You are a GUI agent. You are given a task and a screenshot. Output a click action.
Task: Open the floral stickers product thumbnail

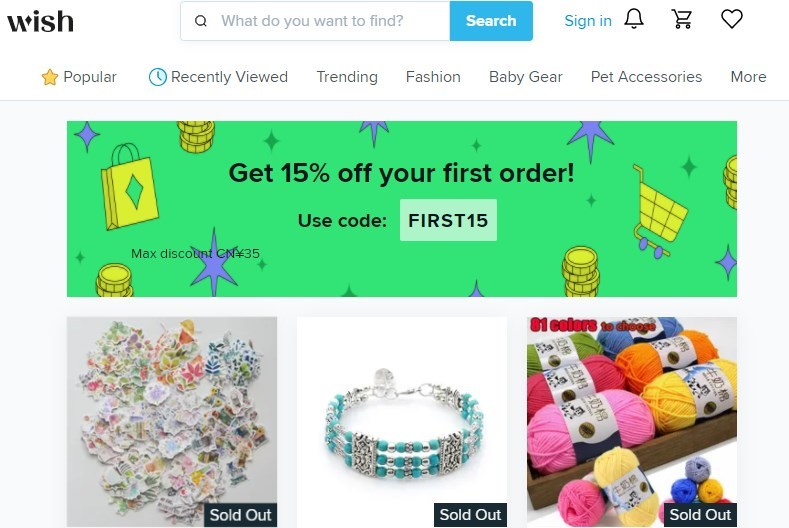tap(172, 422)
